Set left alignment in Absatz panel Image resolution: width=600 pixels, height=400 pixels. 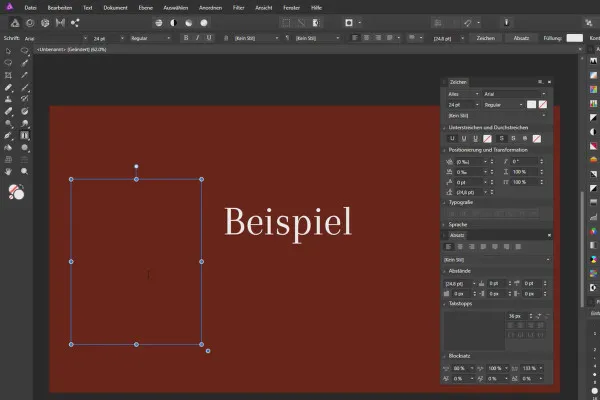tap(449, 247)
